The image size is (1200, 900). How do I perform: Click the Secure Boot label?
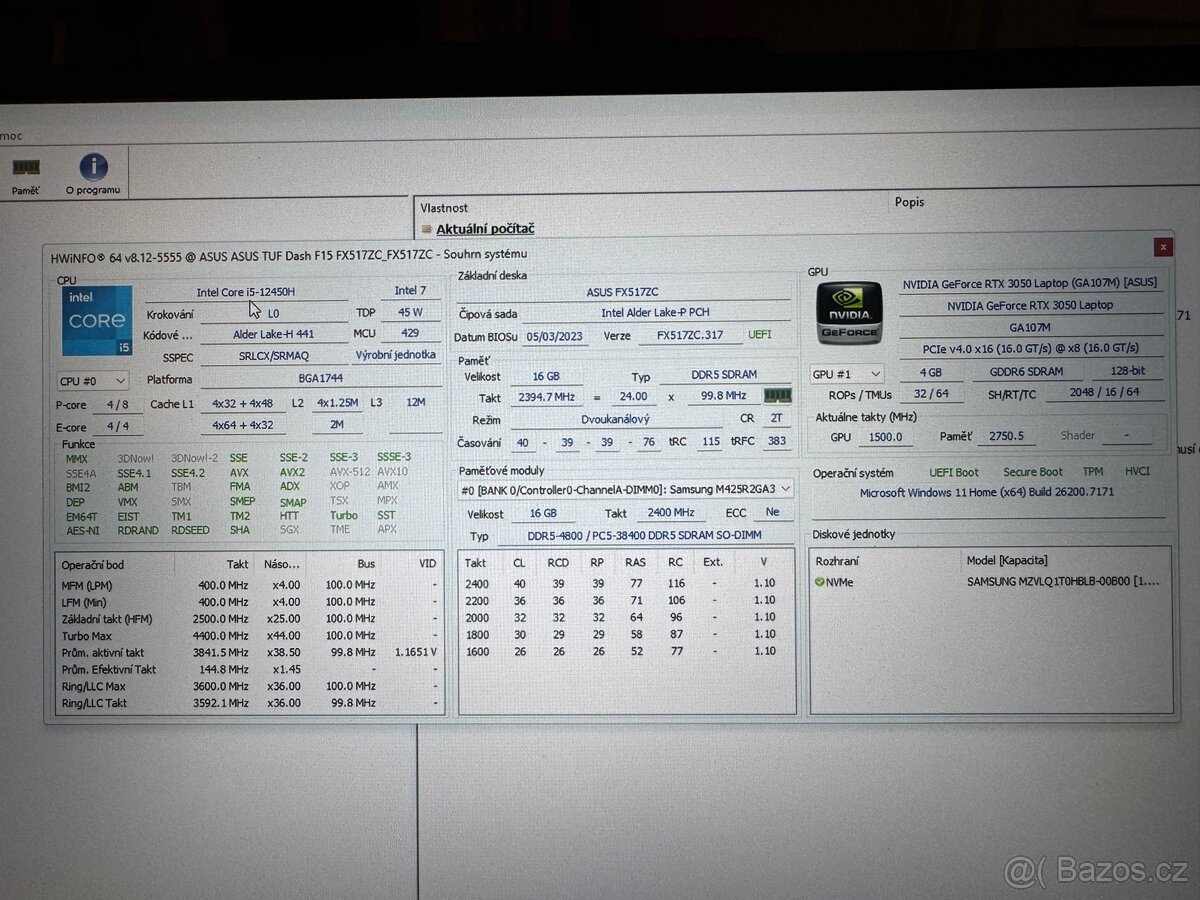coord(1033,471)
